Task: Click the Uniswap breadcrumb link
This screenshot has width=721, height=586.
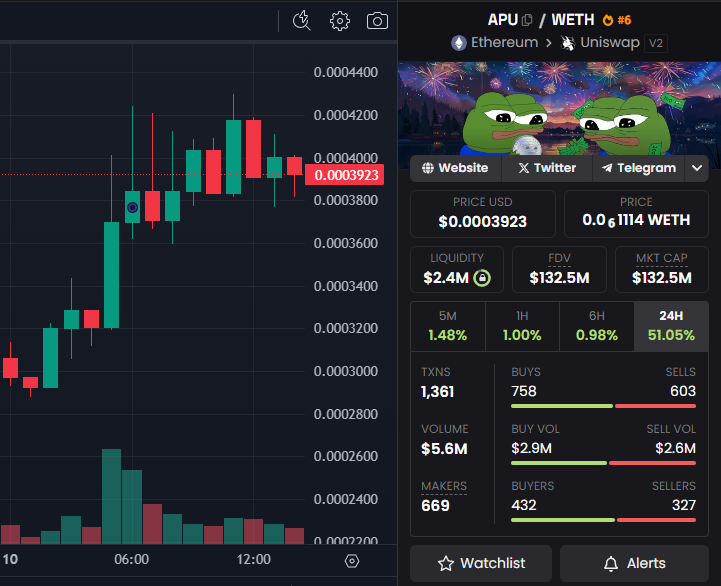Action: (x=610, y=42)
